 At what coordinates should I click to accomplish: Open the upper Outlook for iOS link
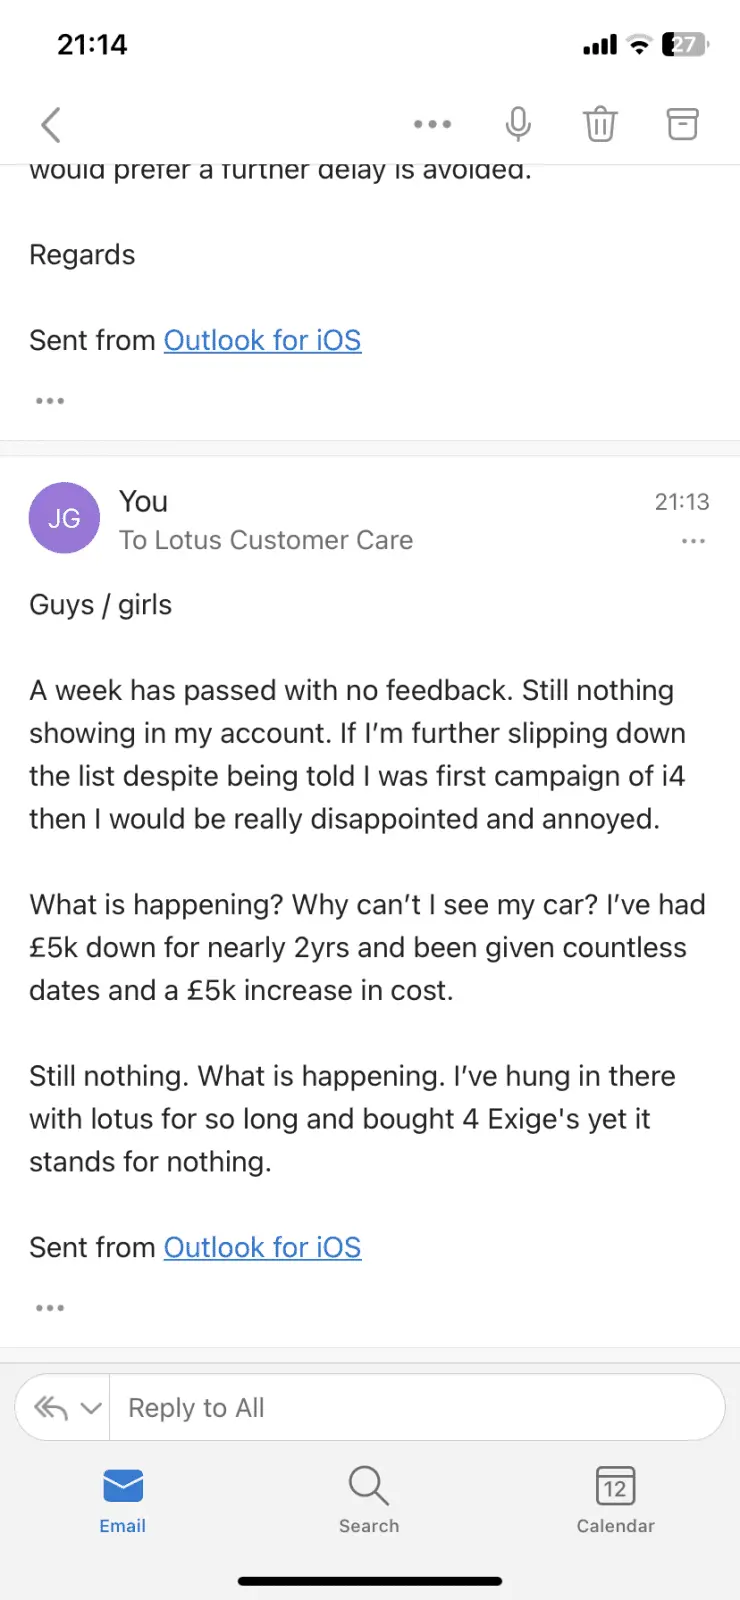[x=262, y=340]
